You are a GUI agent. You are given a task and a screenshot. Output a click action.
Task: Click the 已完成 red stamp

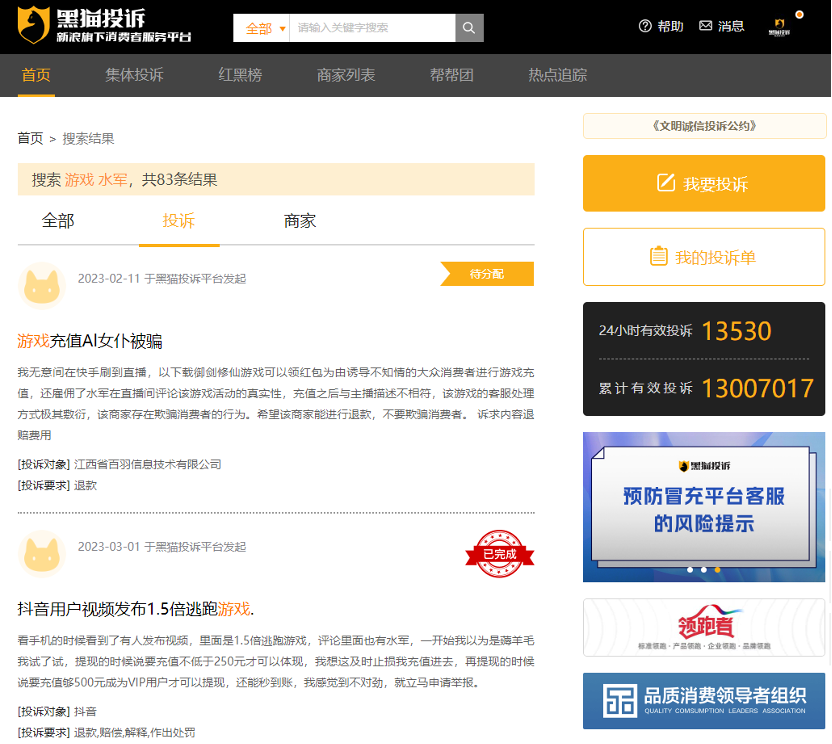click(x=499, y=553)
